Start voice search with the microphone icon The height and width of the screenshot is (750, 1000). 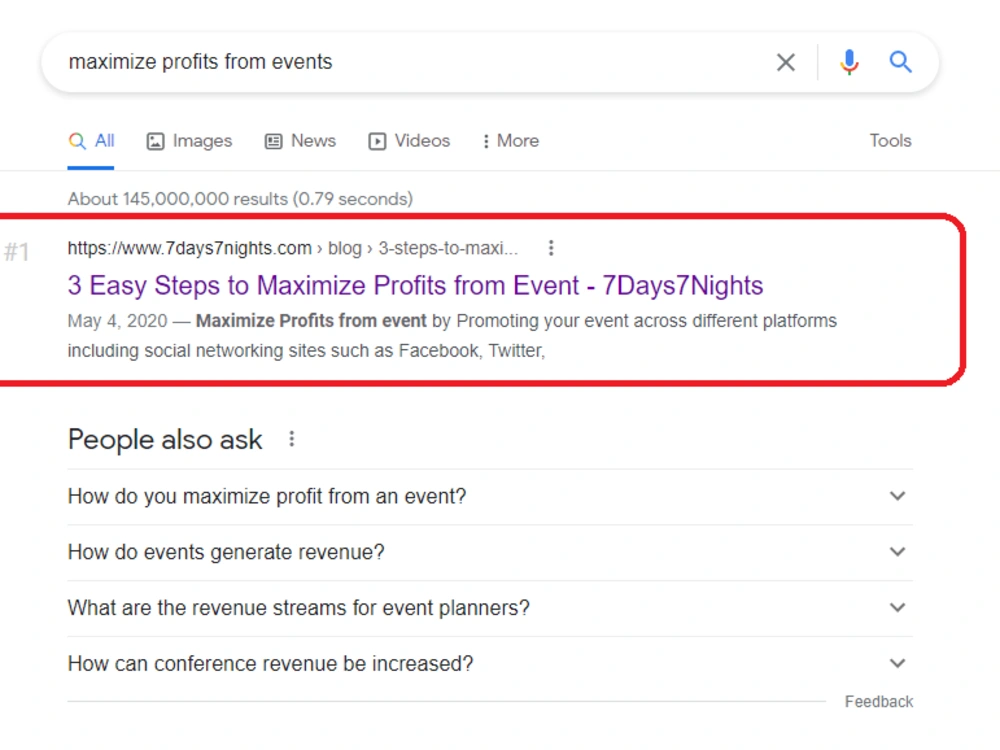[849, 62]
